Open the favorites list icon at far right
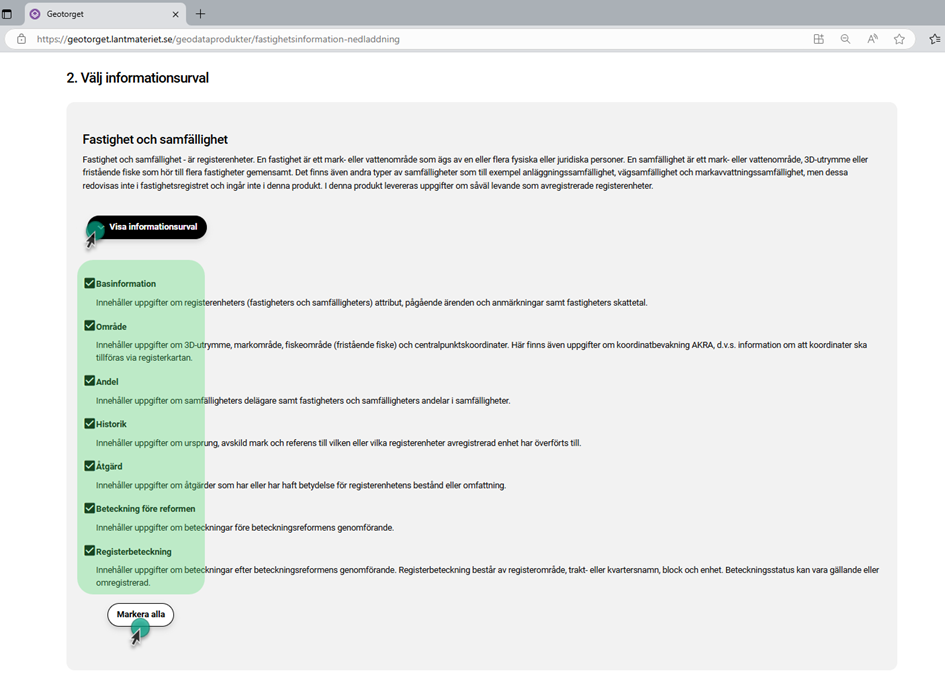945x675 pixels. coord(934,39)
